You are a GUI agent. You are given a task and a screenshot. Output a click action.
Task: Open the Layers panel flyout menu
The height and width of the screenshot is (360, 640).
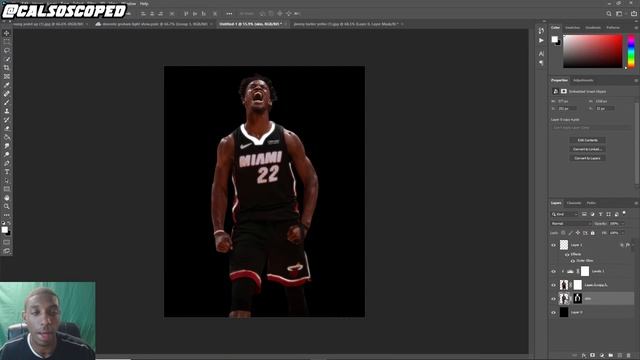[636, 203]
